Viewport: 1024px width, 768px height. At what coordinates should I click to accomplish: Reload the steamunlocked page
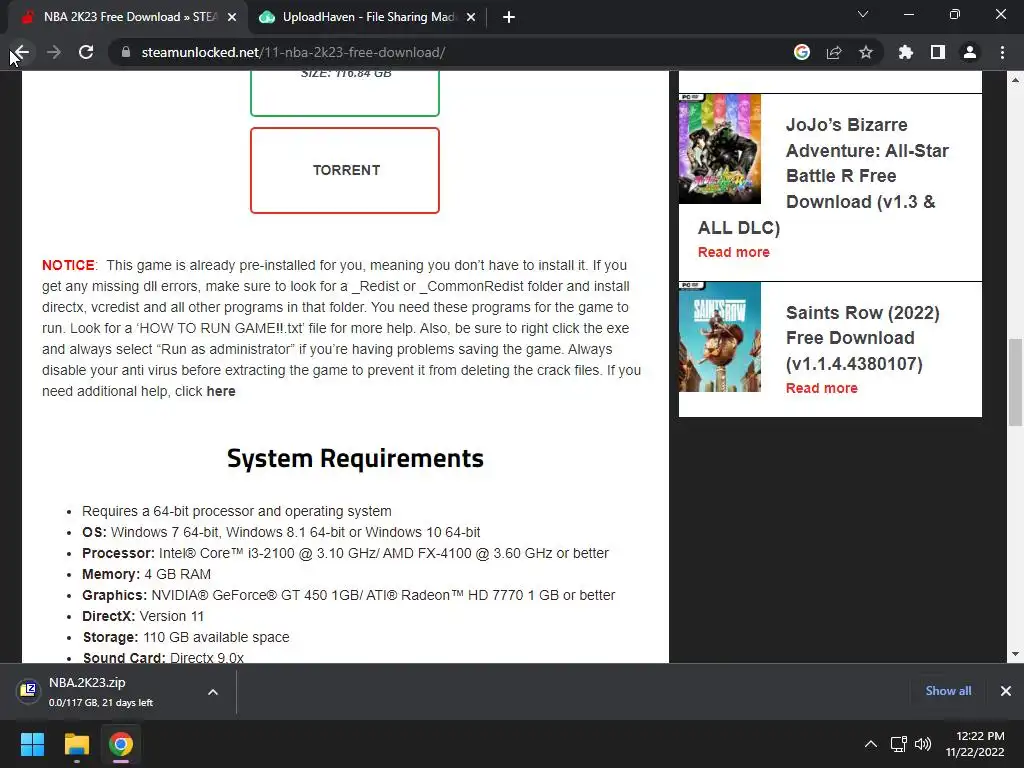pos(86,52)
